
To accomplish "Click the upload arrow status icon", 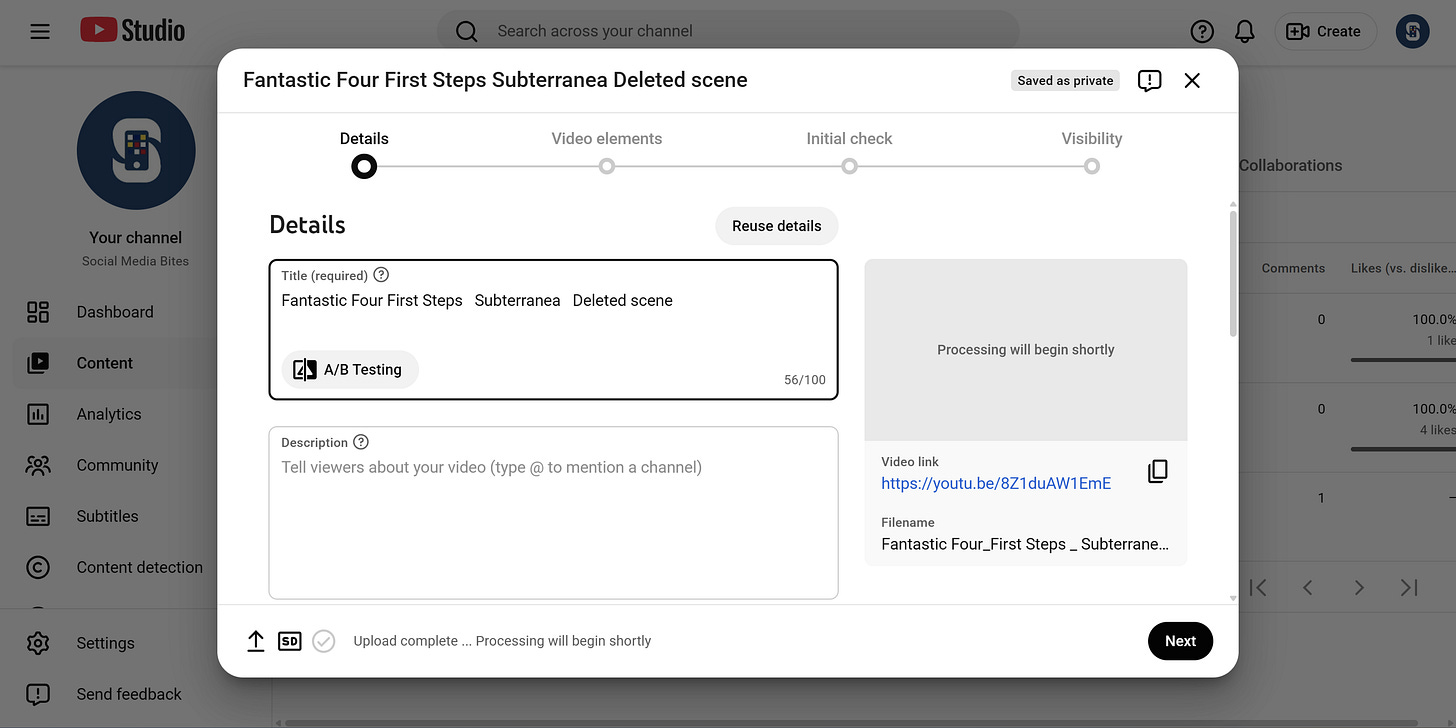I will [256, 641].
